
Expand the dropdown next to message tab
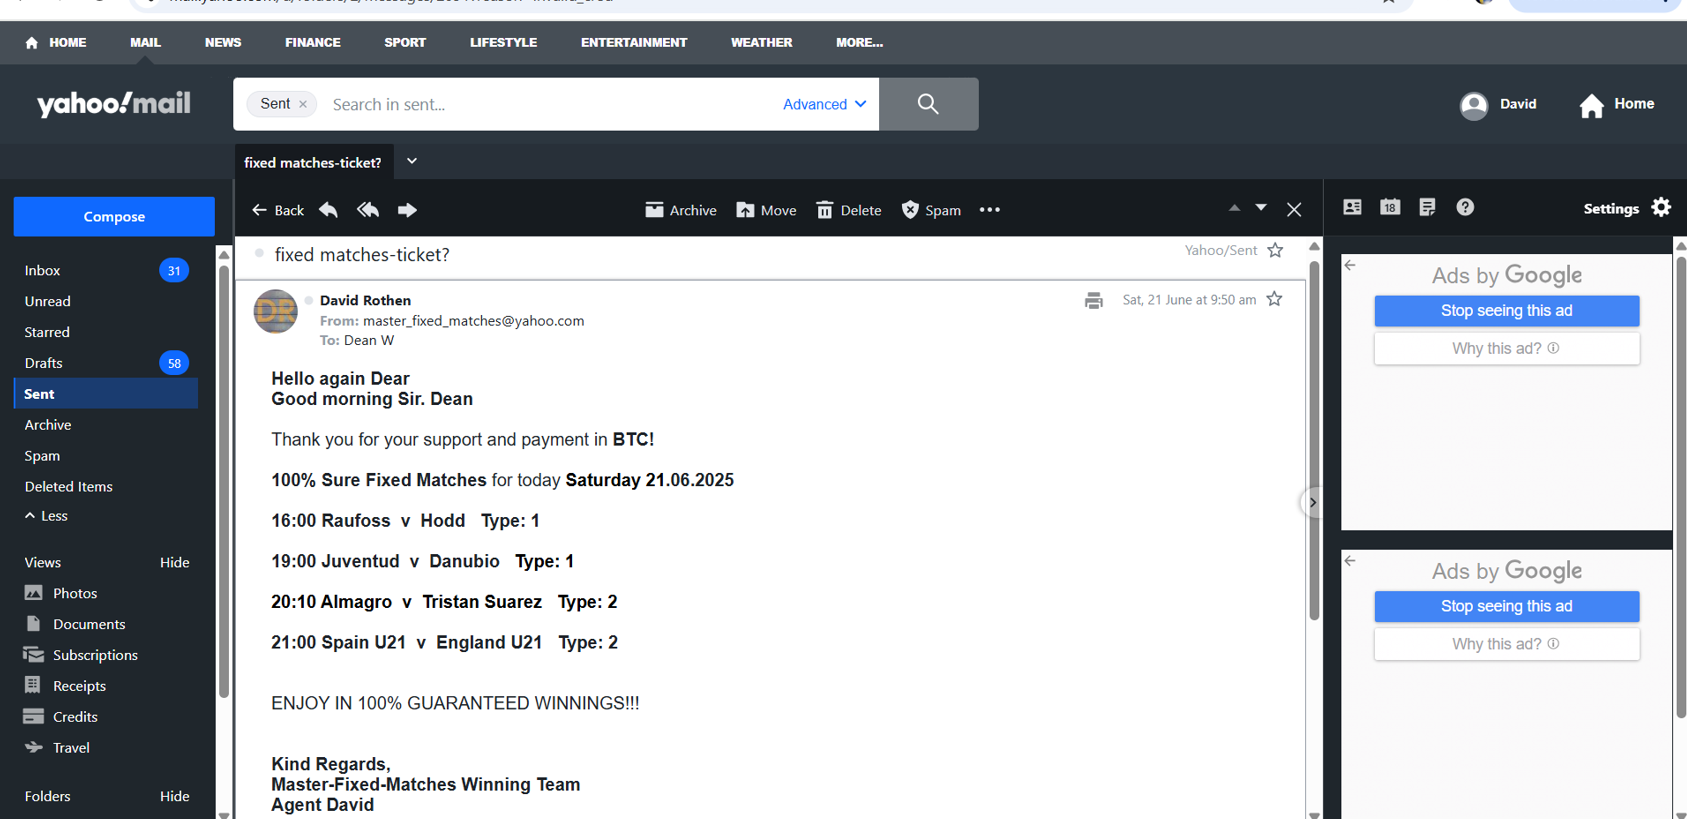click(x=412, y=161)
